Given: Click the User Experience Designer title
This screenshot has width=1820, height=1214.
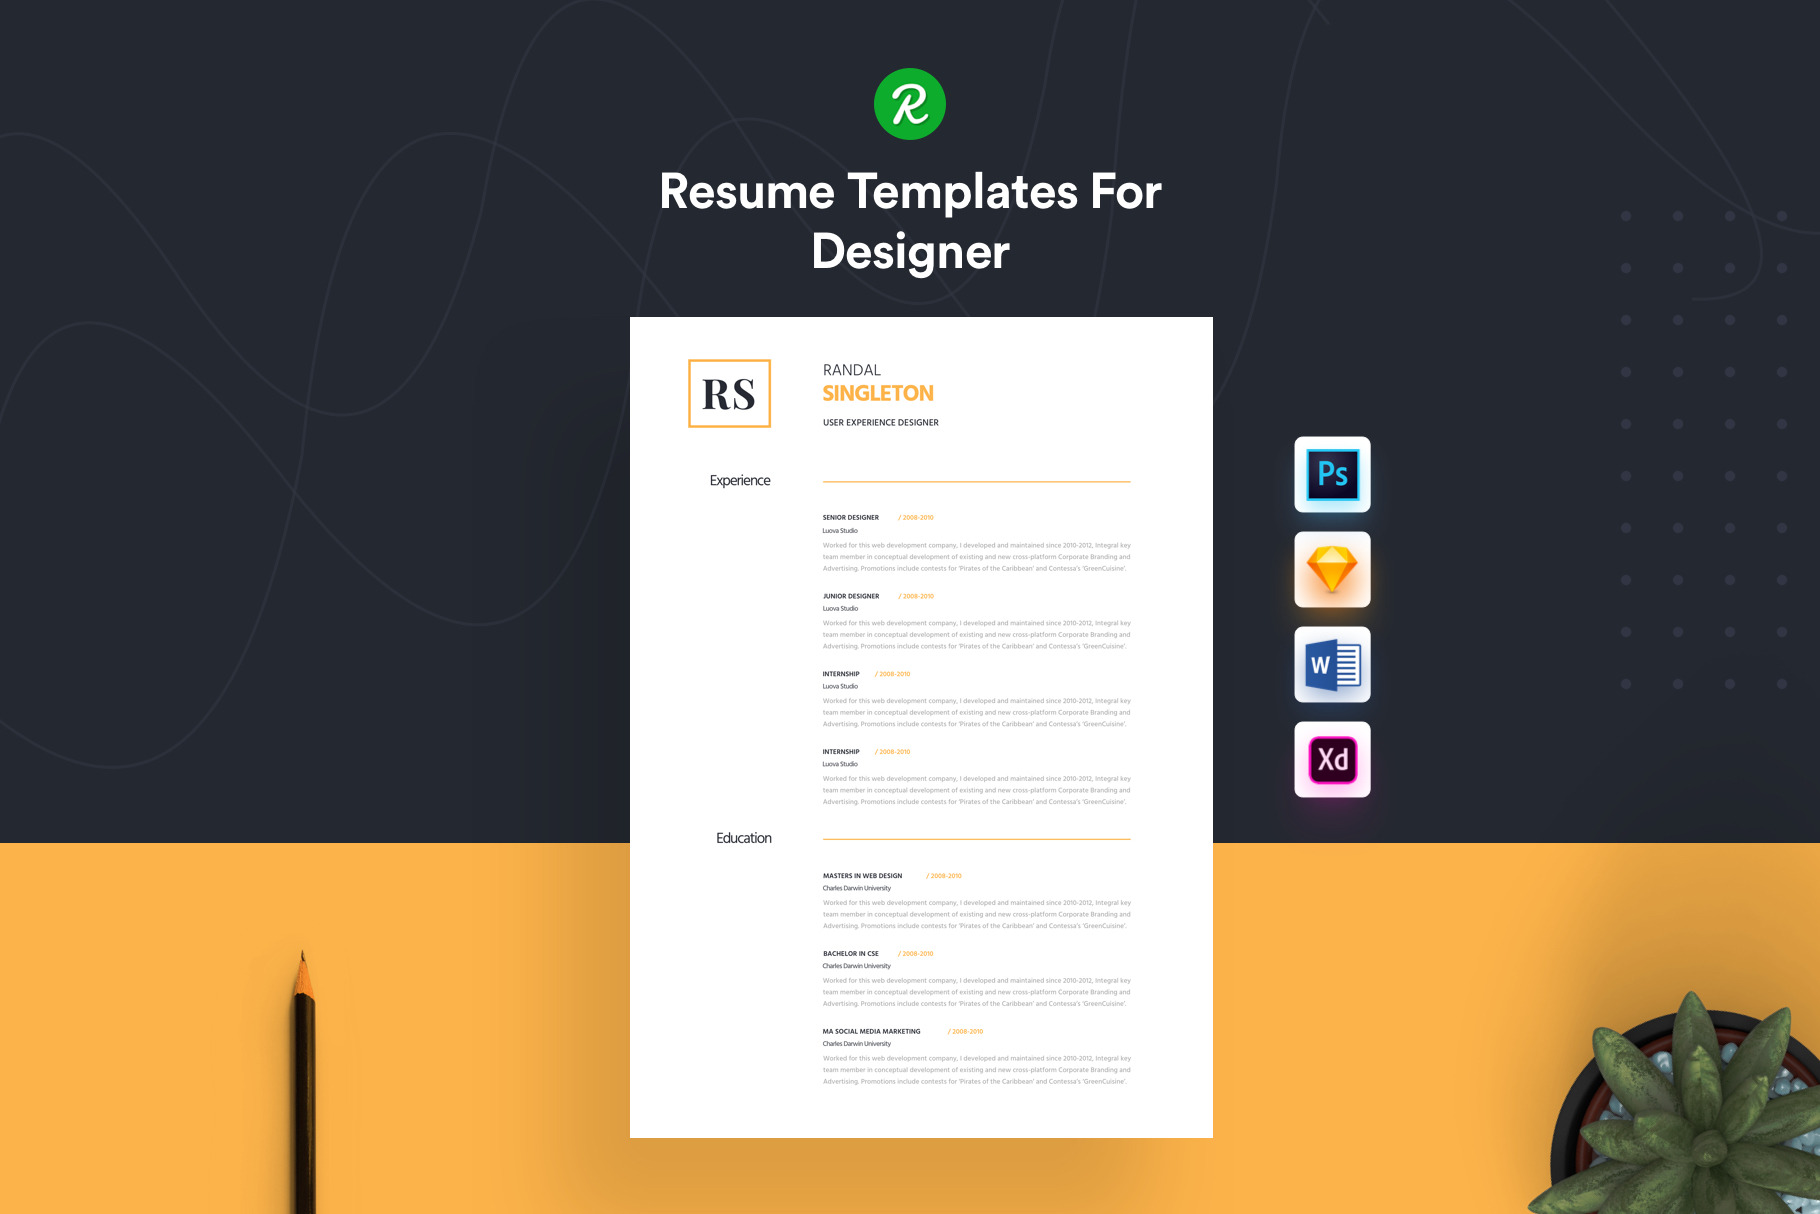Looking at the screenshot, I should (x=880, y=423).
